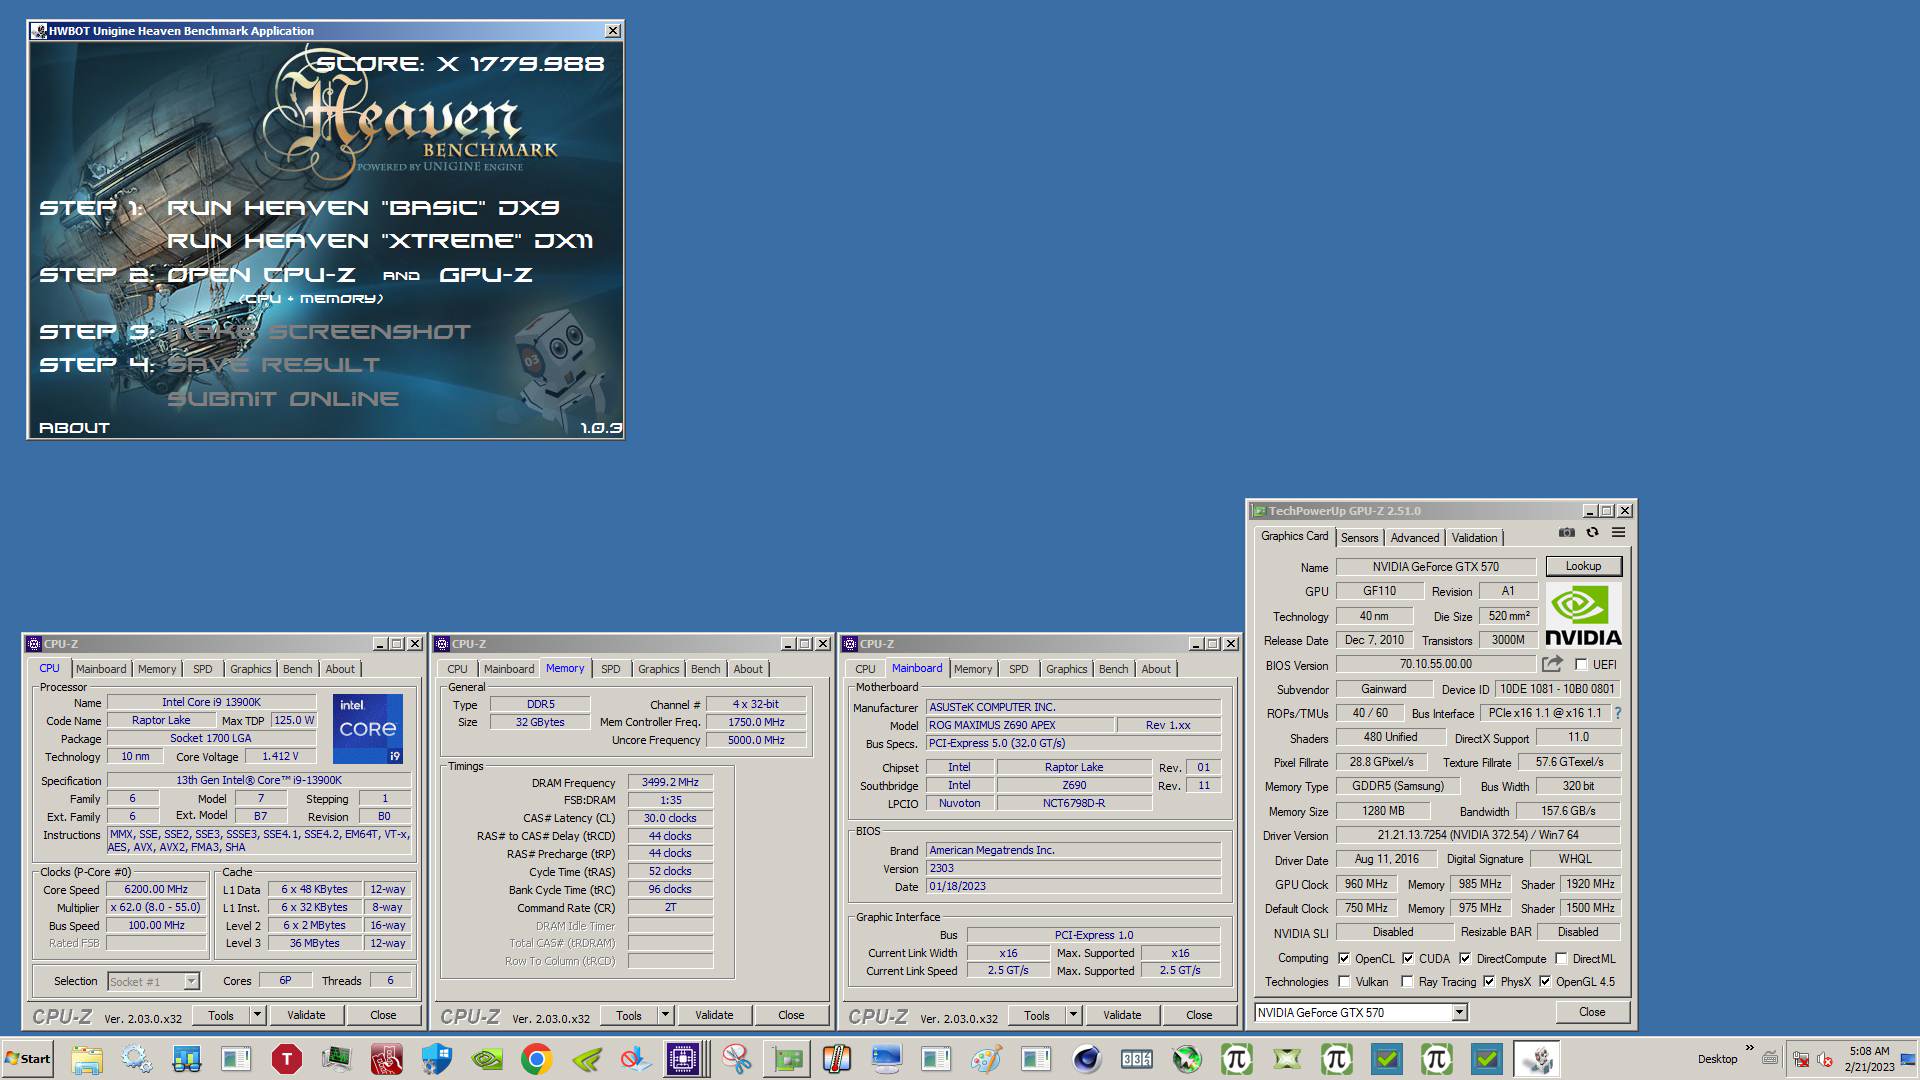Click the GPU-Z link in Heaven app
This screenshot has width=1920, height=1080.
click(x=485, y=275)
